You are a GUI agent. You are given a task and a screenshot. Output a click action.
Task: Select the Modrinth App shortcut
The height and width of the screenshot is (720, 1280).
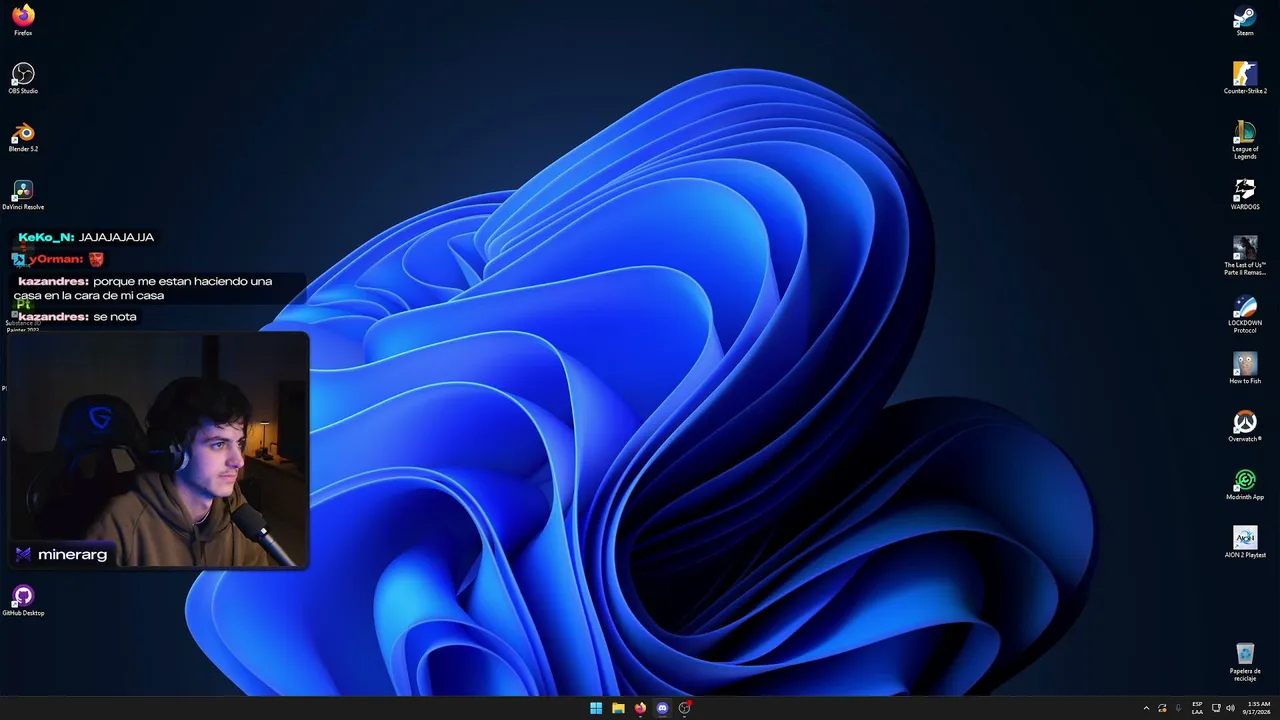coord(1245,484)
